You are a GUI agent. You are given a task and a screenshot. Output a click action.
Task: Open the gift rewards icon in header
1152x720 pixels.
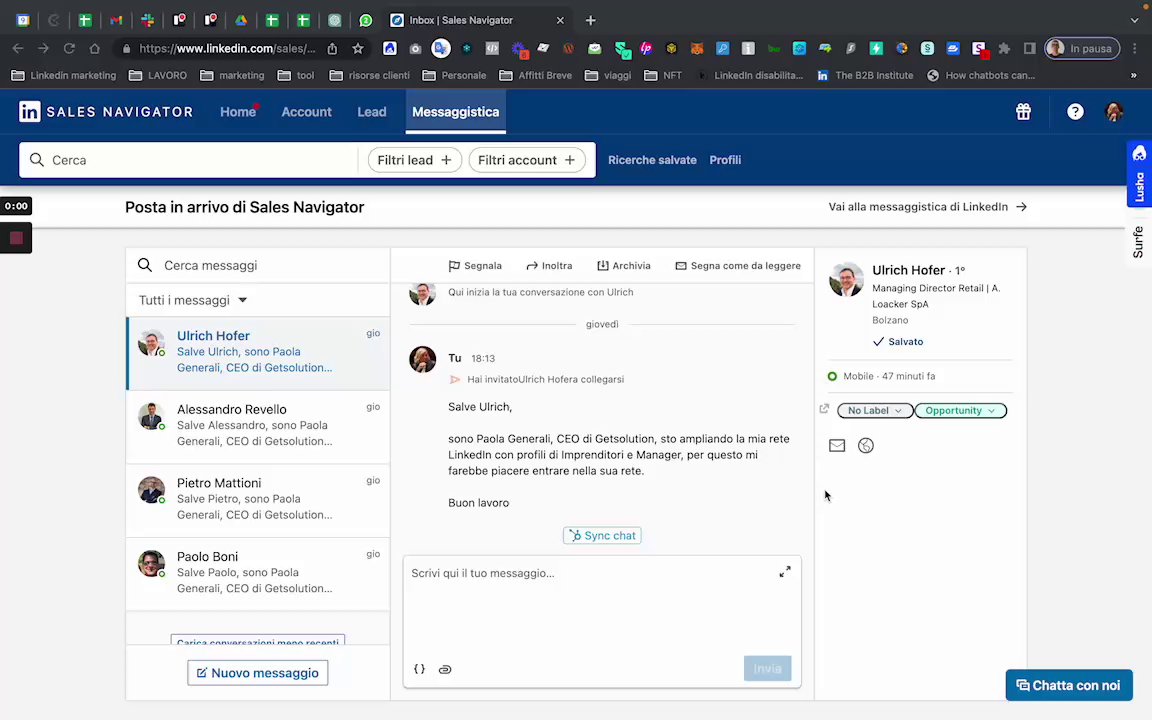pyautogui.click(x=1023, y=112)
